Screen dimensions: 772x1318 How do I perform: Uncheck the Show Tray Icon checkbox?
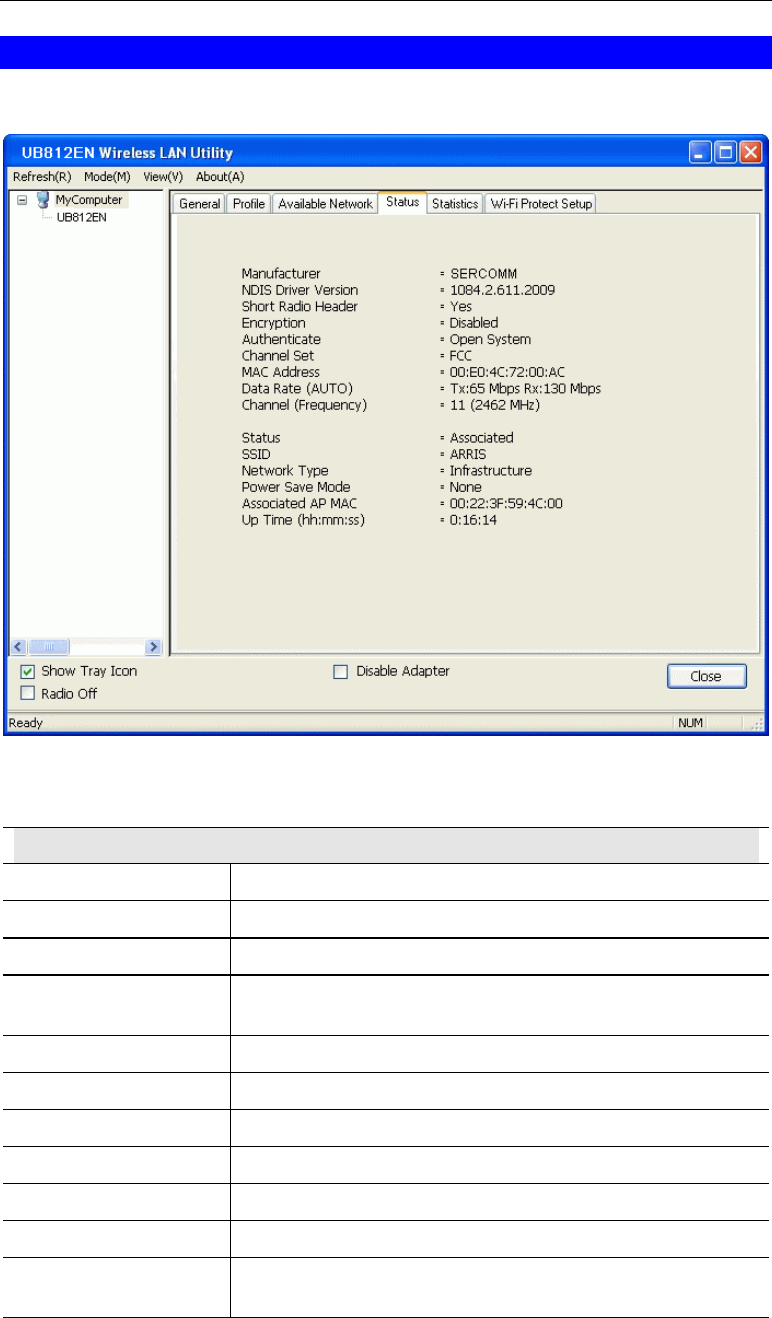tap(27, 672)
